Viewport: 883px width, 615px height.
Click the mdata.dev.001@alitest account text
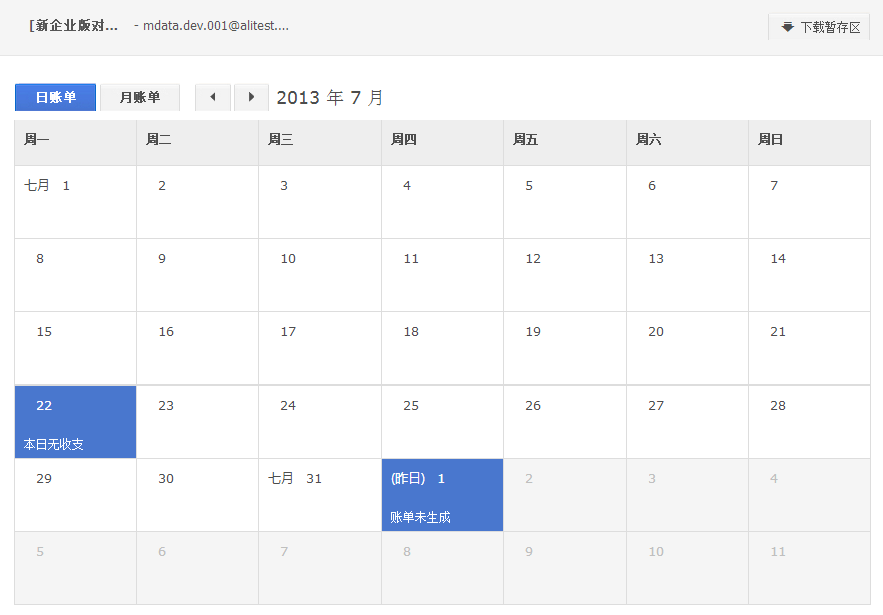(x=216, y=25)
